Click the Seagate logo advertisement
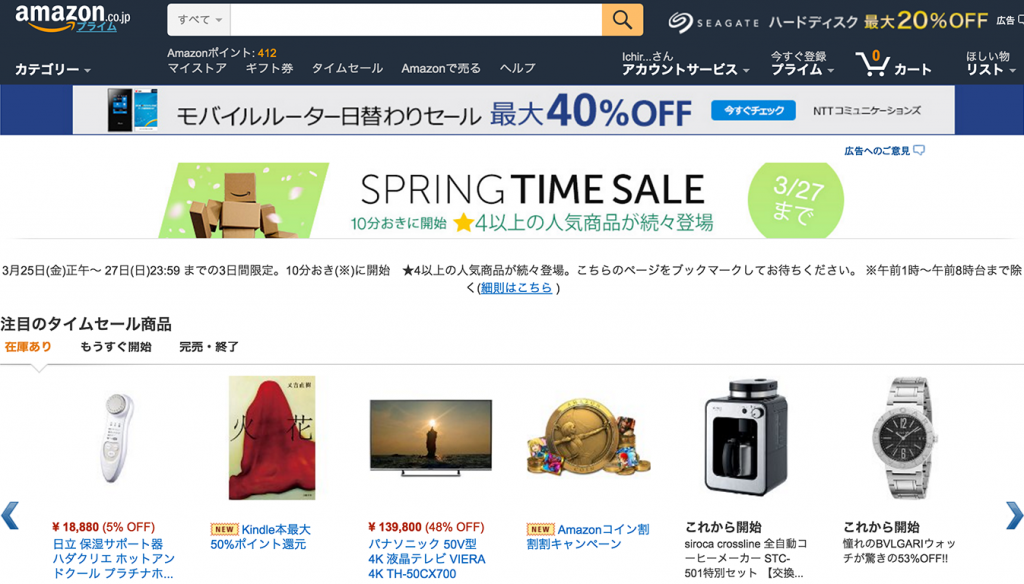 (715, 21)
